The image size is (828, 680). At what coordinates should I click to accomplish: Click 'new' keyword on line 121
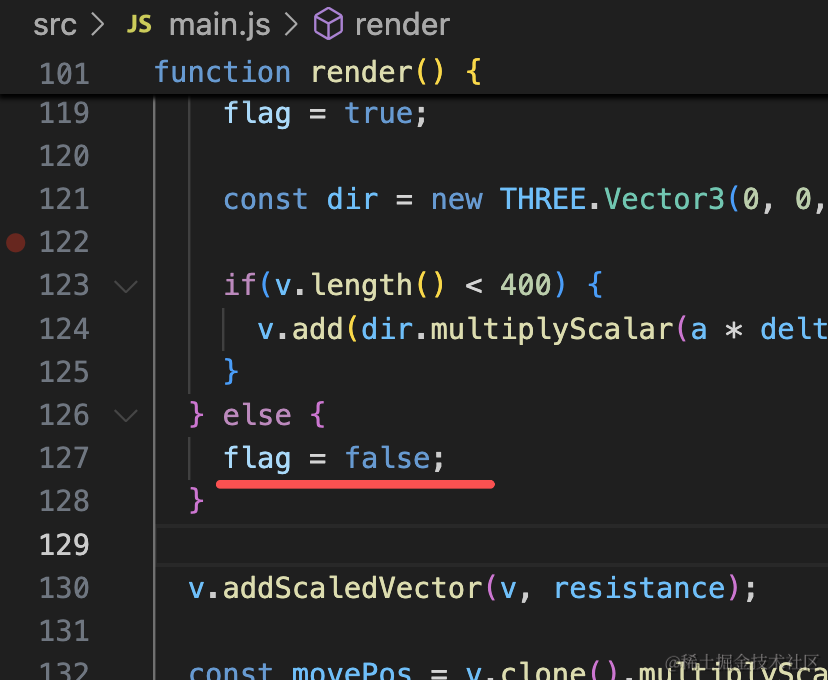coord(457,201)
